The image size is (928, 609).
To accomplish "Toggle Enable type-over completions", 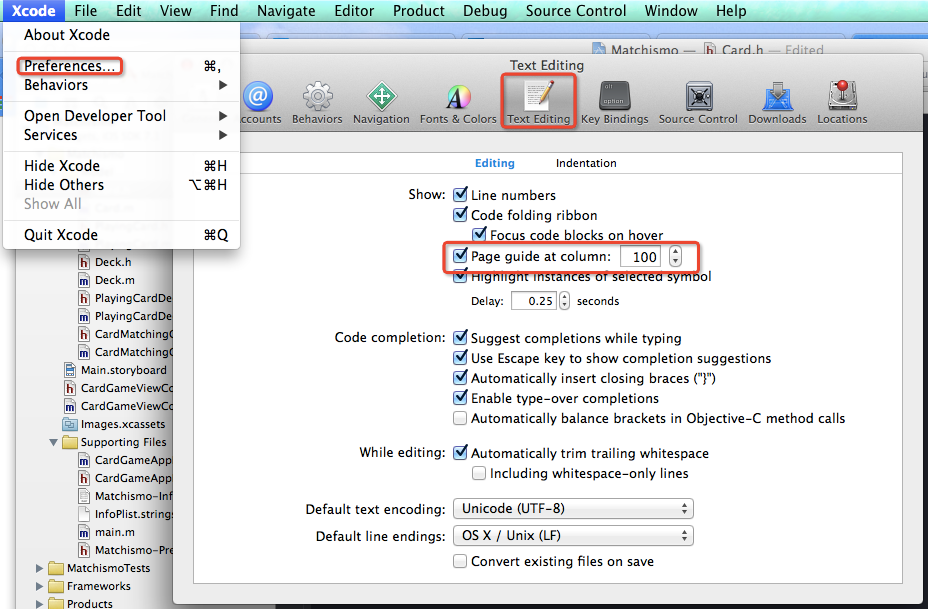I will tap(460, 398).
